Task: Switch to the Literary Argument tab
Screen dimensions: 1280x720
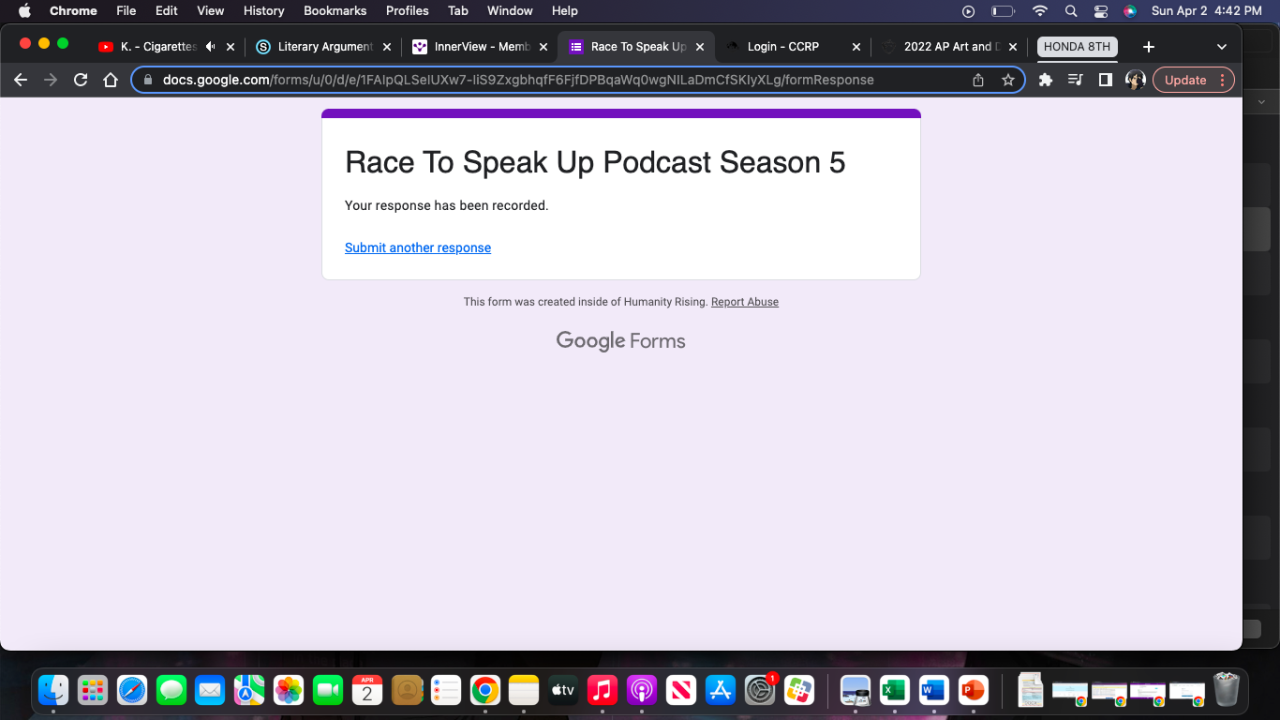Action: pyautogui.click(x=325, y=47)
